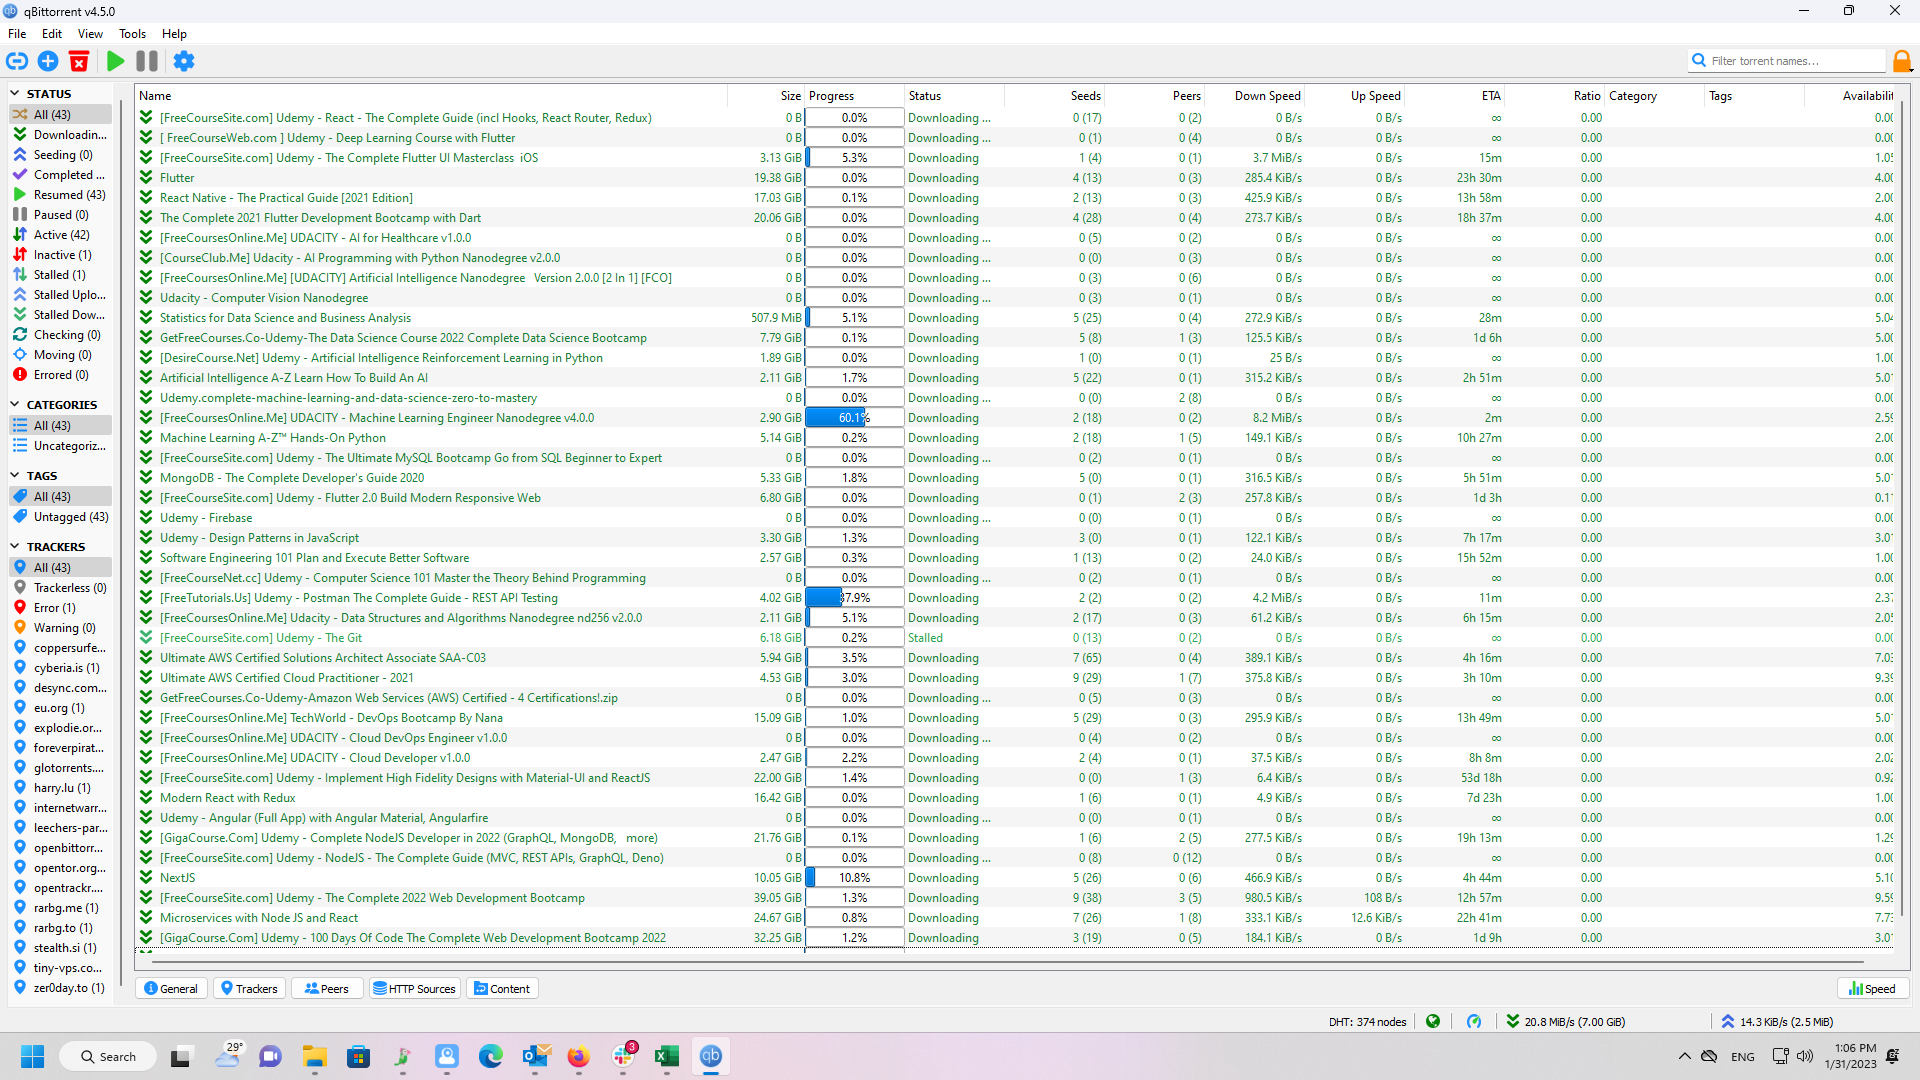Image resolution: width=1920 pixels, height=1080 pixels.
Task: Click the red Errored status icon in sidebar
Action: coord(20,375)
